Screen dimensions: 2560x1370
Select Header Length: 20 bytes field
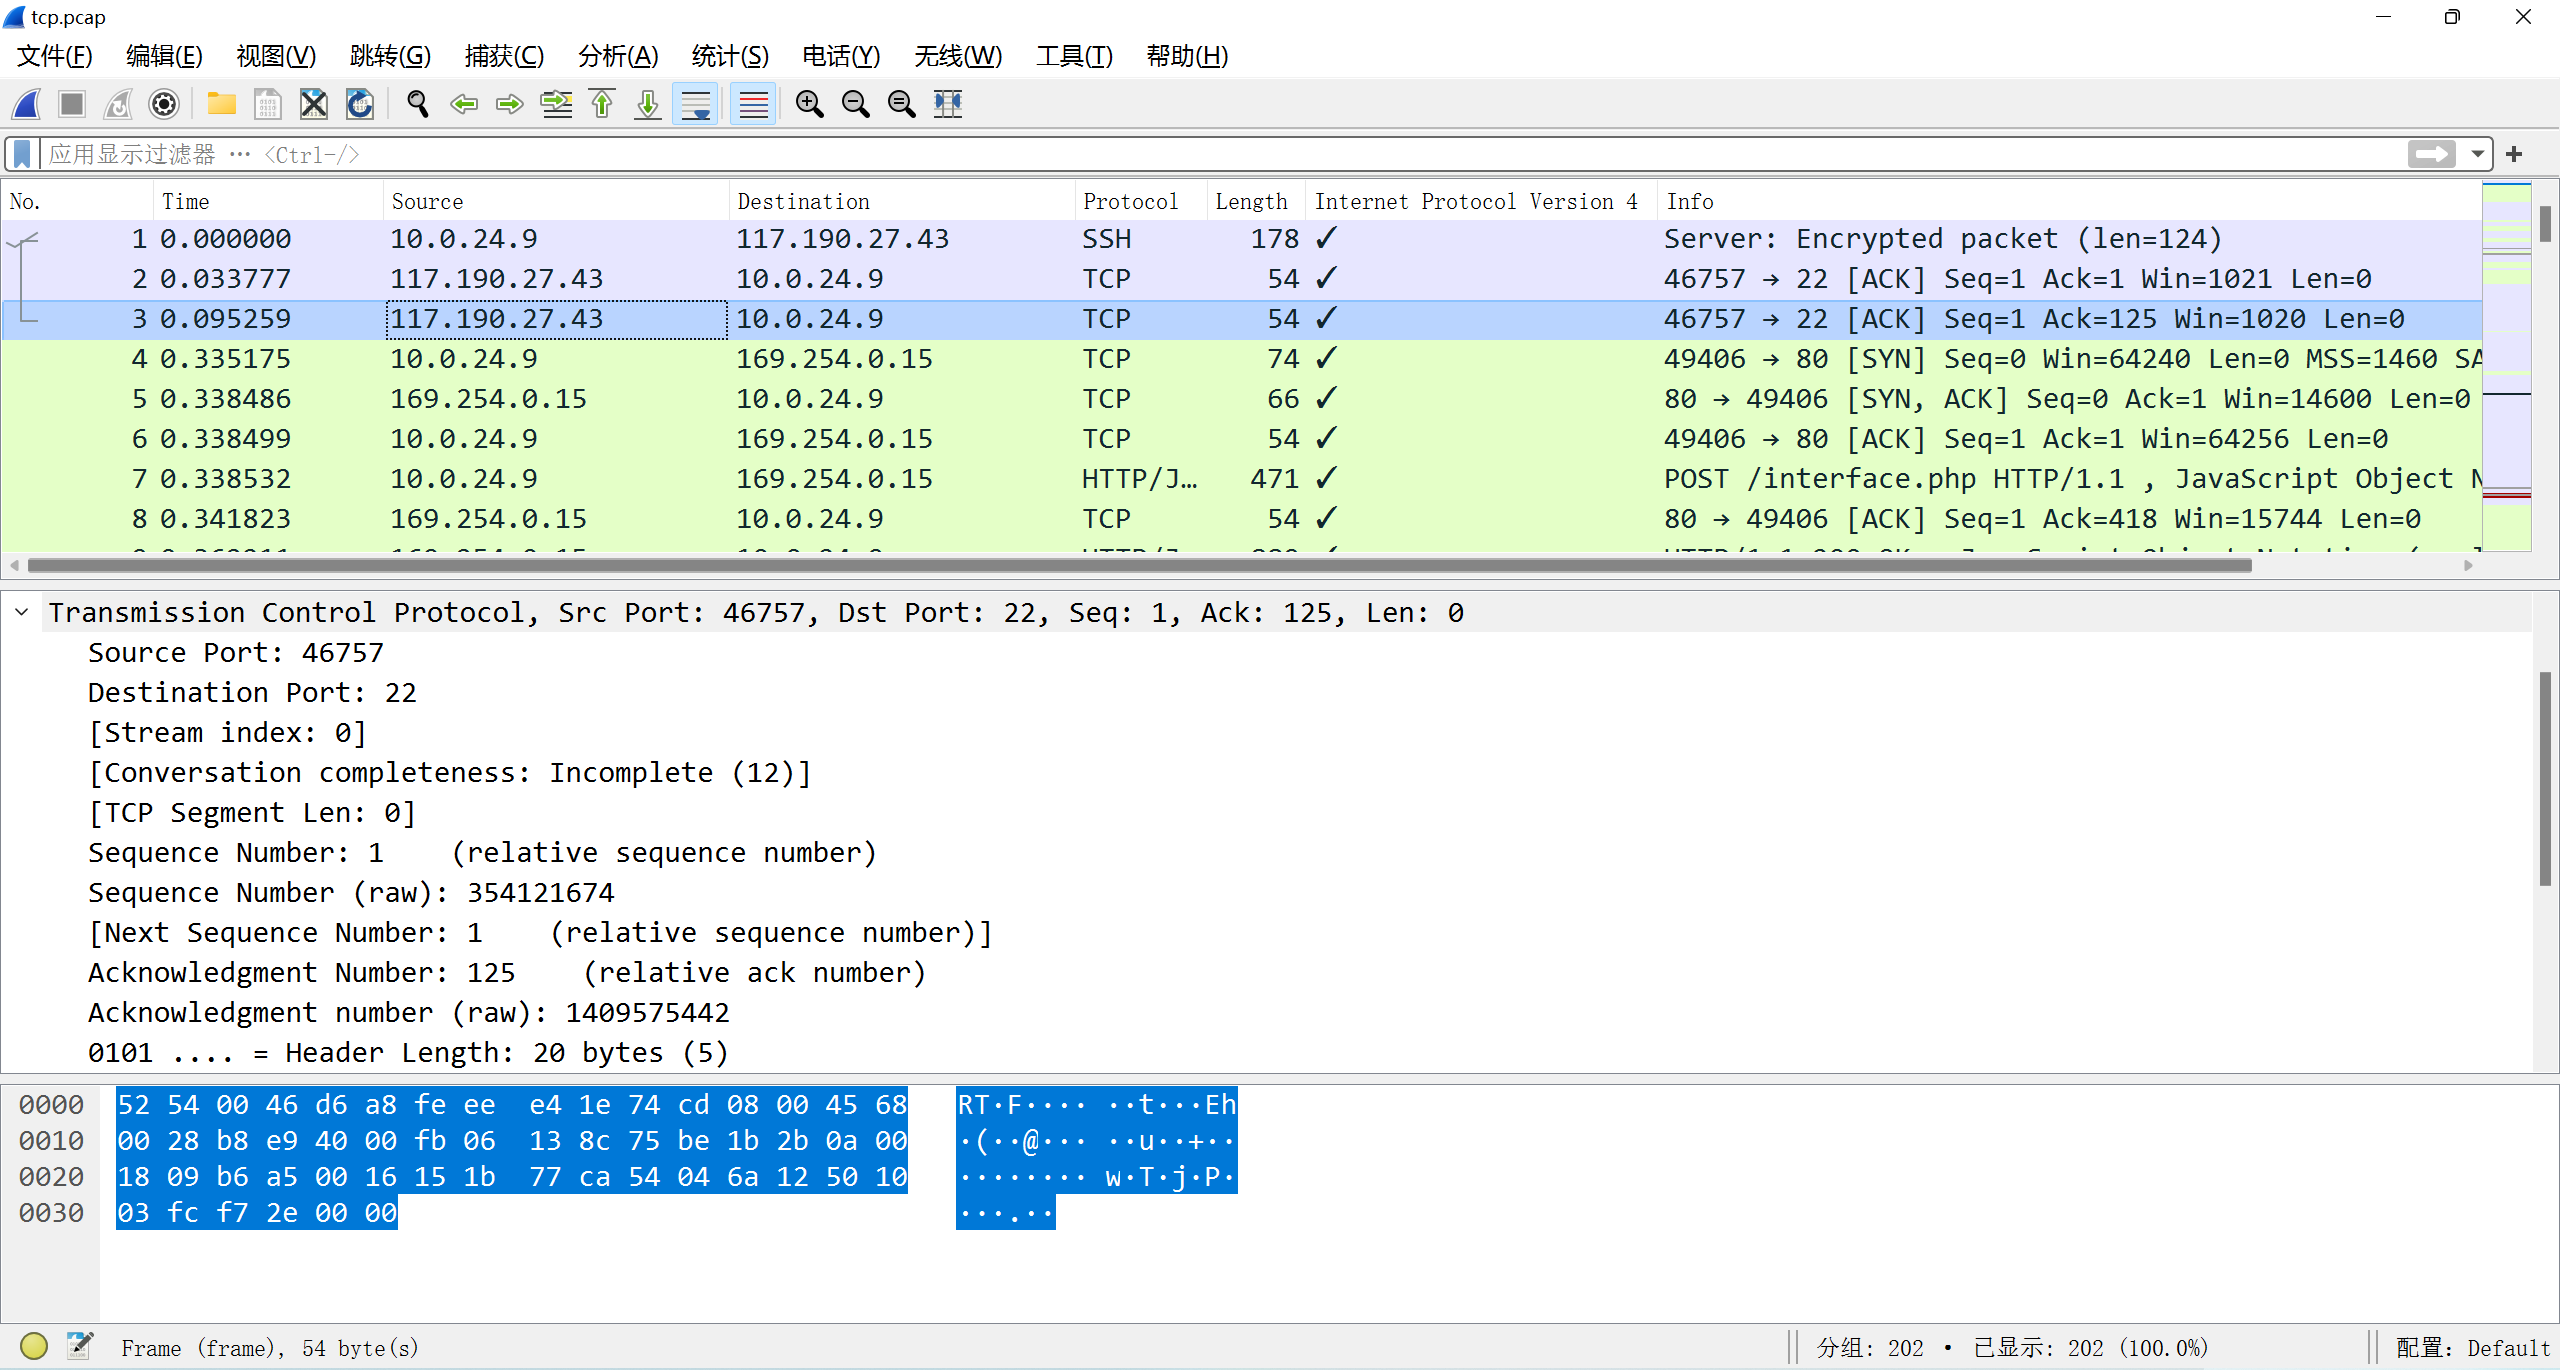[x=408, y=1053]
